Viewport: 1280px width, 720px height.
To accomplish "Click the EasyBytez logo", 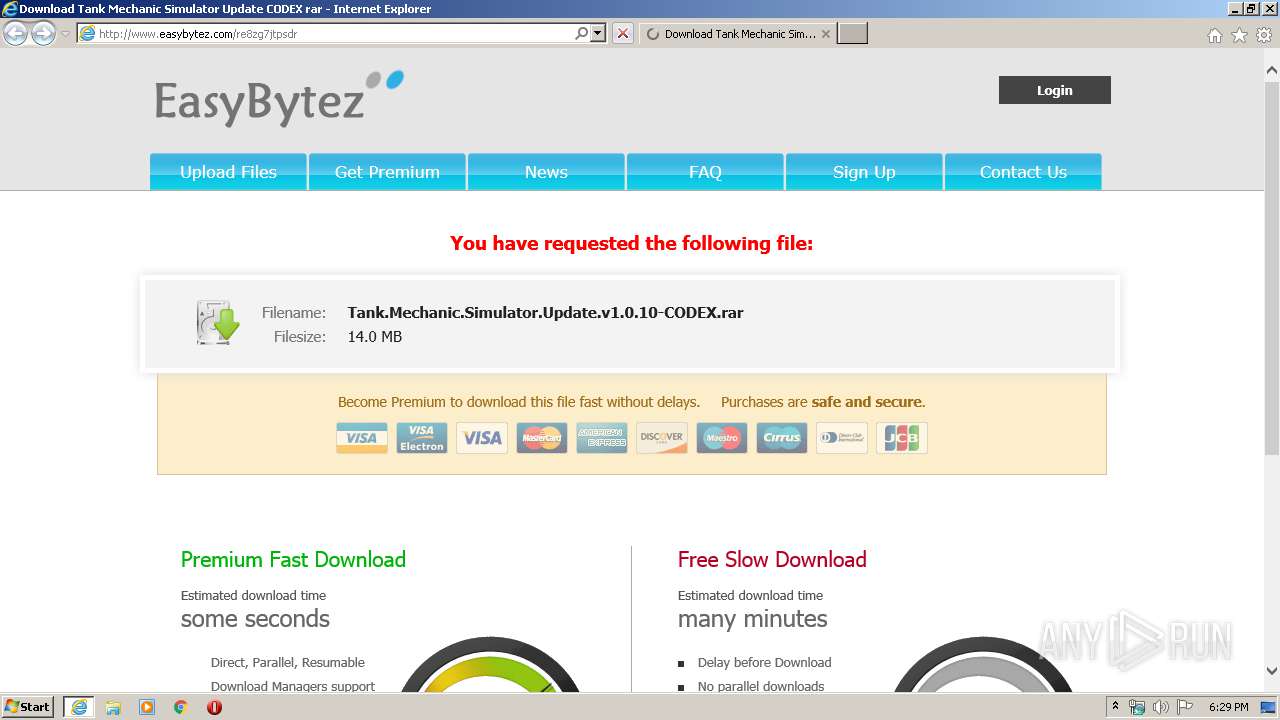I will pos(279,97).
